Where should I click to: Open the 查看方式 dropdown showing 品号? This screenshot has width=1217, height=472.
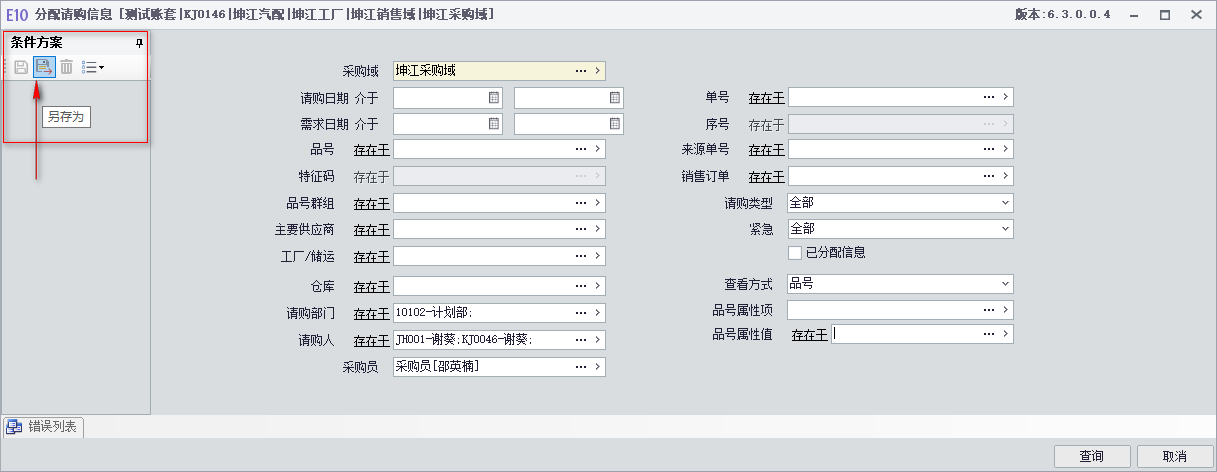[x=1005, y=284]
